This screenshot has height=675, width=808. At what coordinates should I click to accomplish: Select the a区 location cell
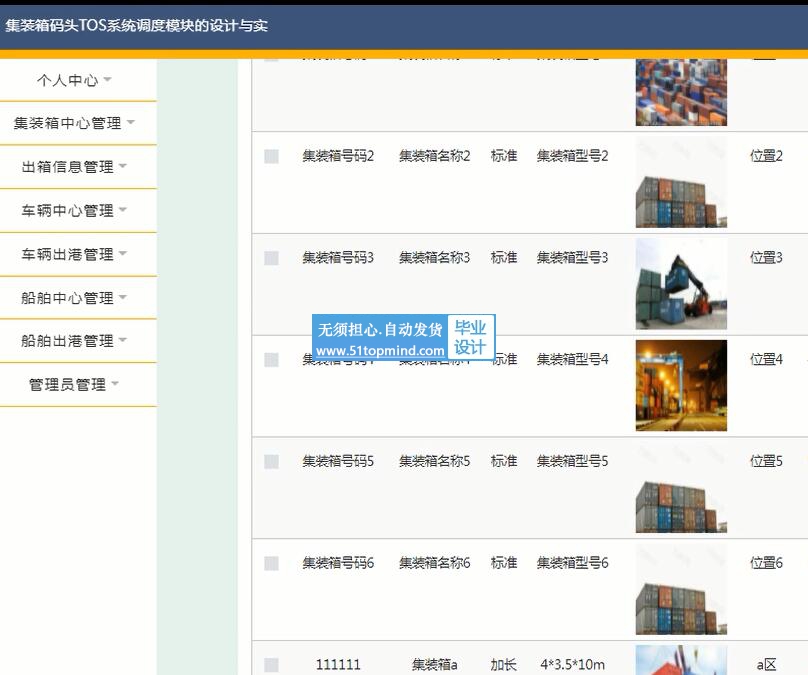[x=766, y=665]
